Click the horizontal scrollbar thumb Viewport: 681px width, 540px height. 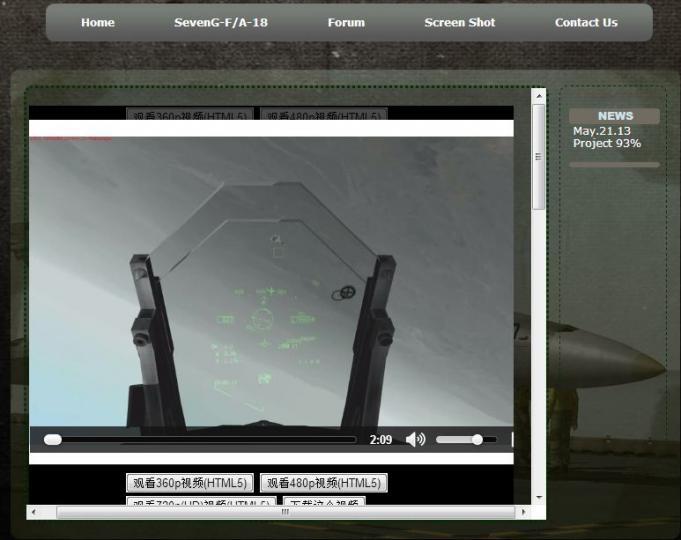[x=285, y=512]
